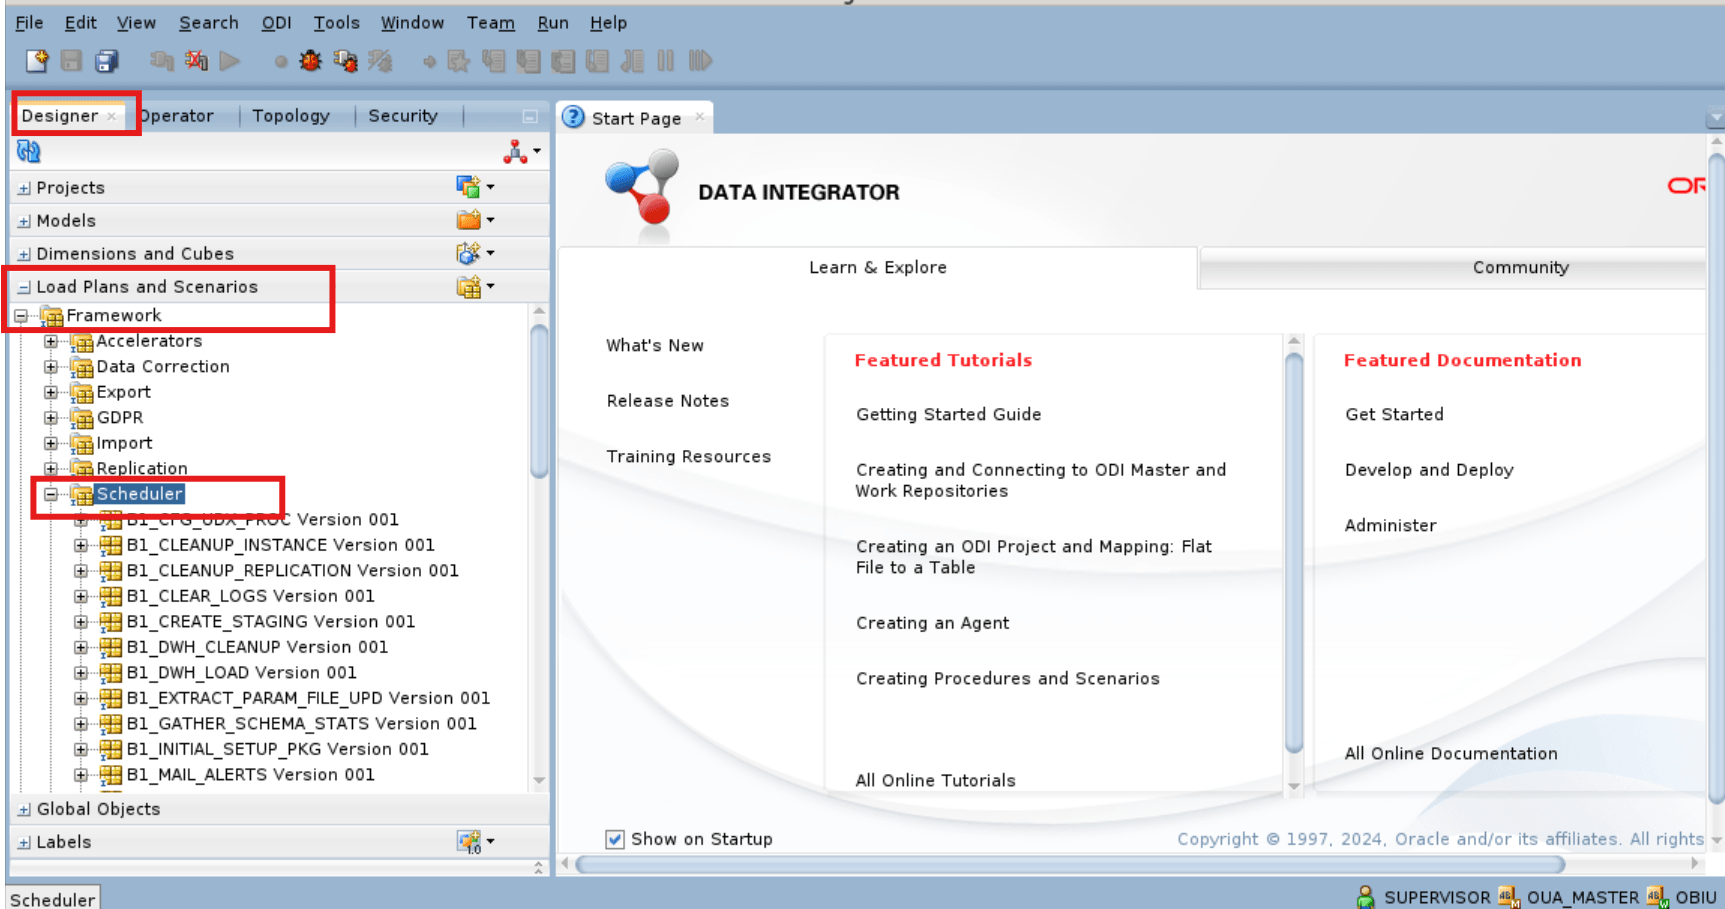Uncheck Show on Startup

[614, 839]
